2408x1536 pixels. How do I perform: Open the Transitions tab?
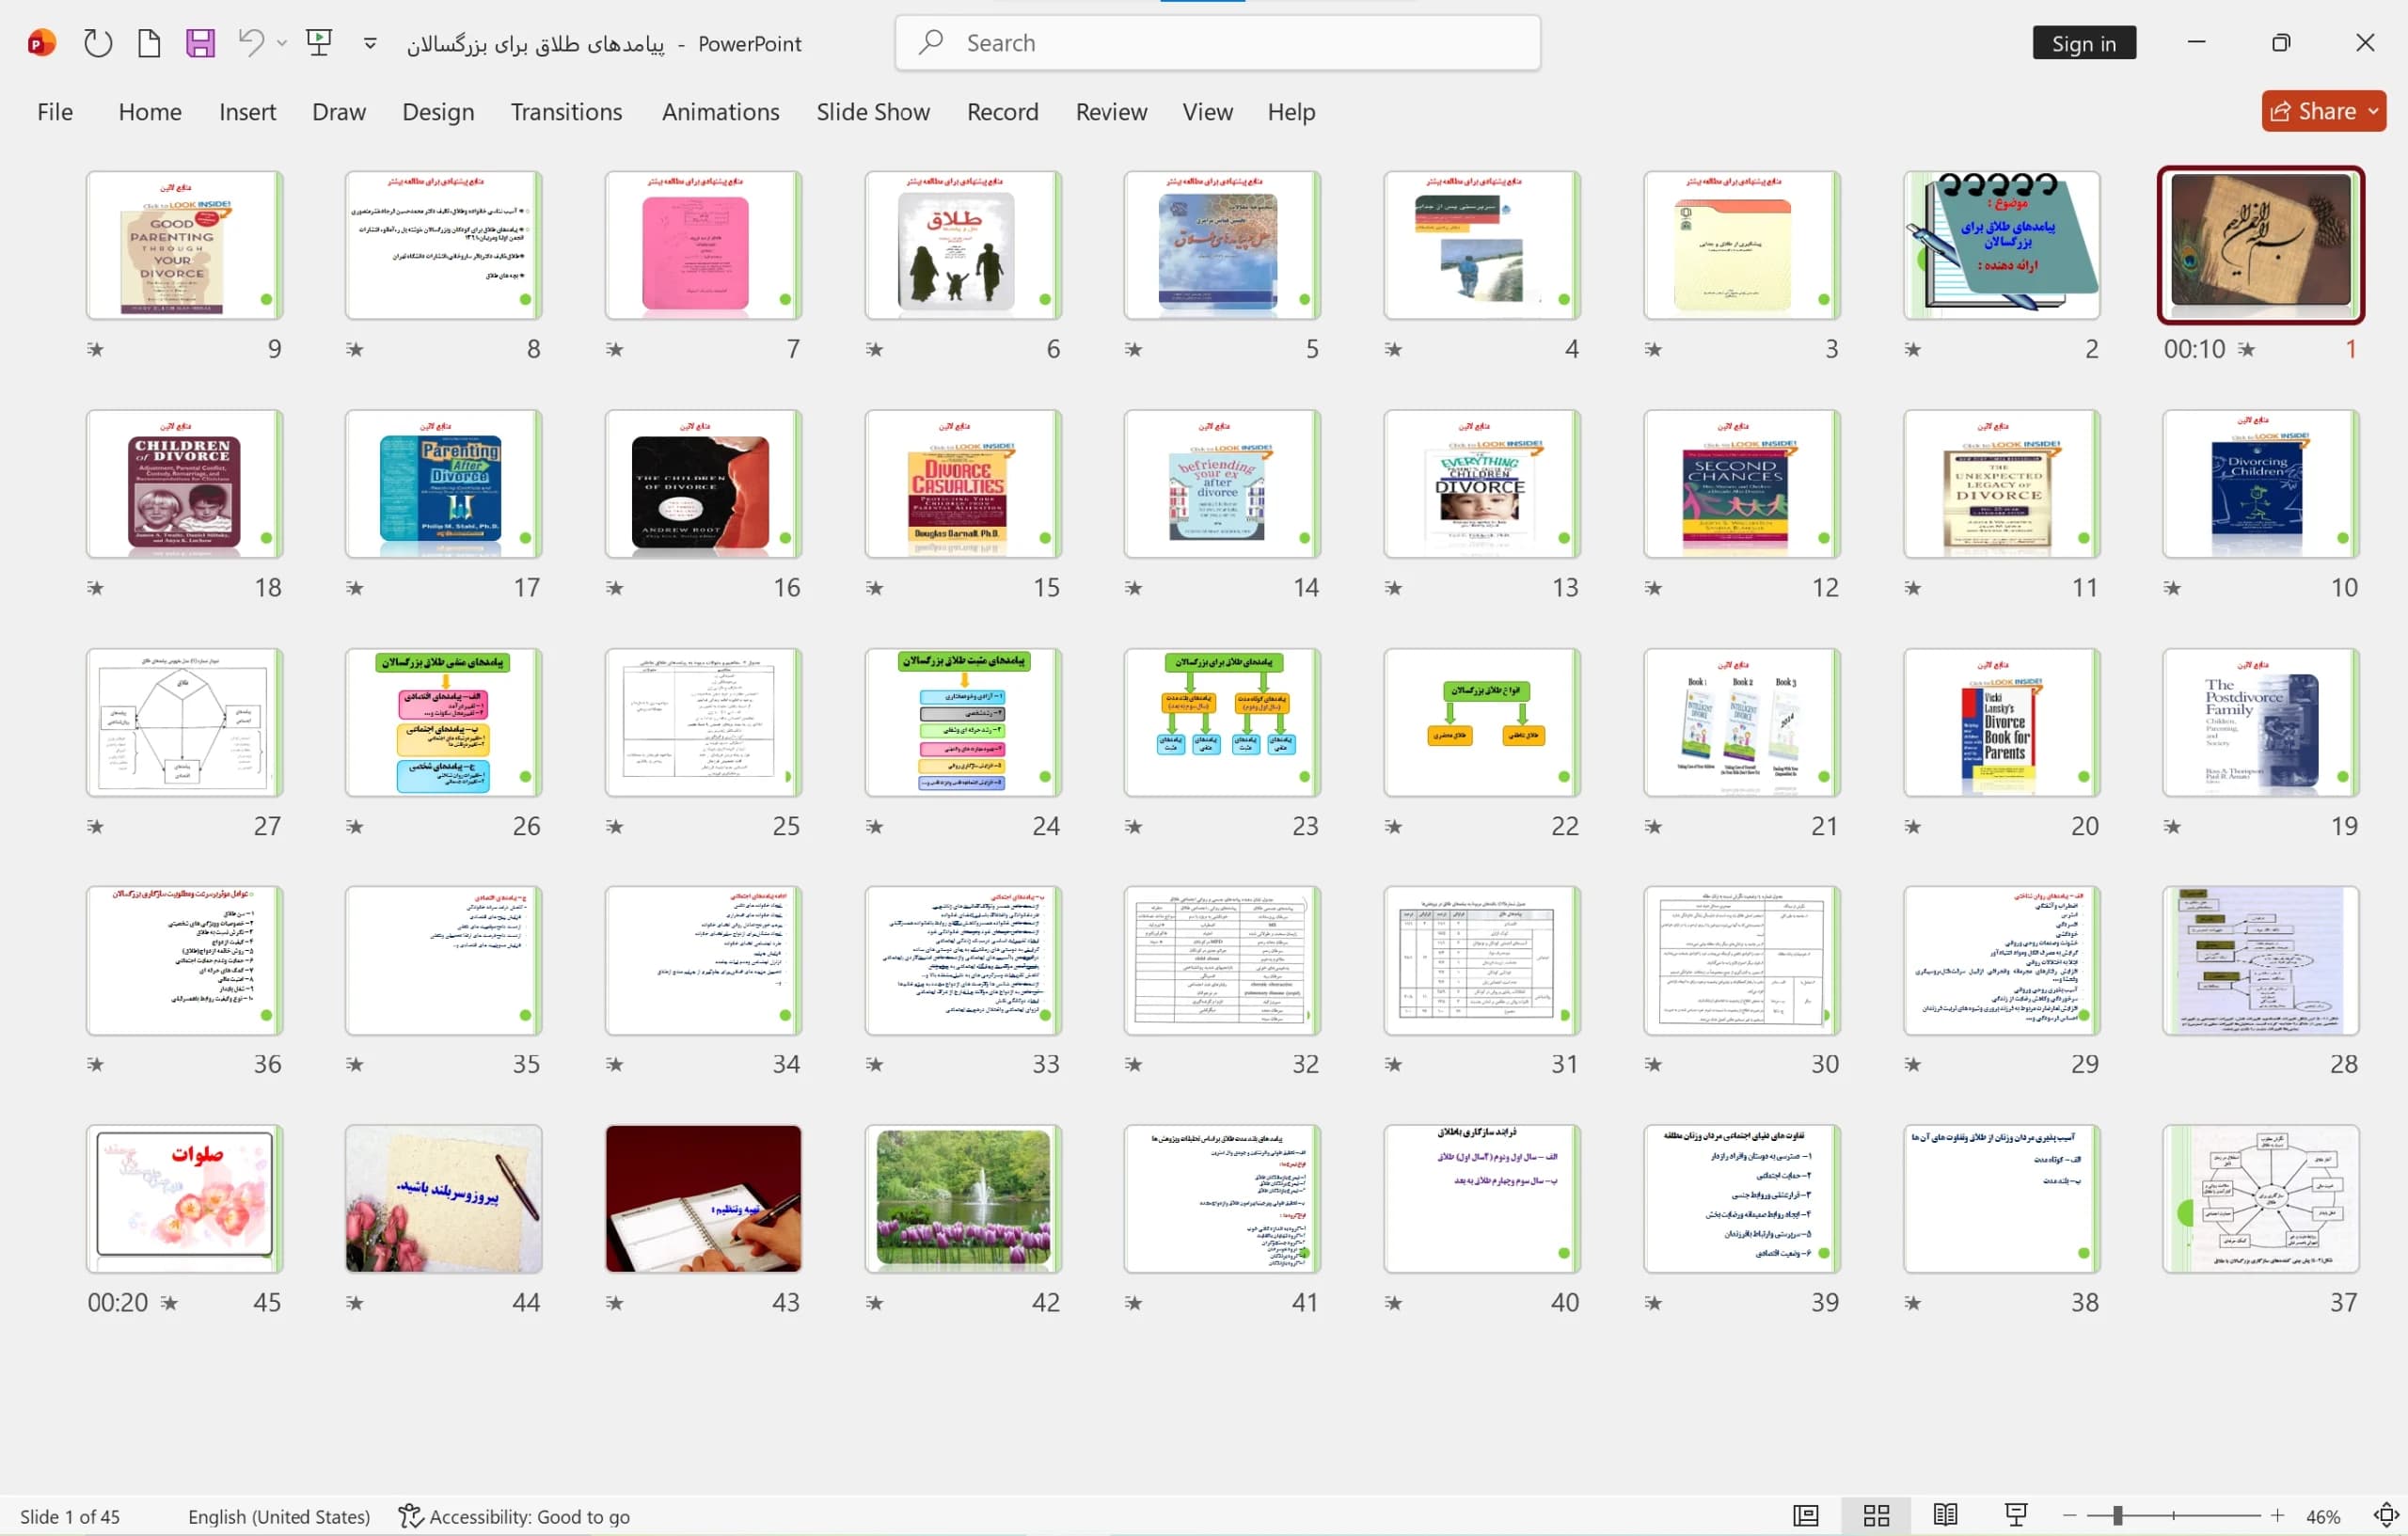pos(566,111)
